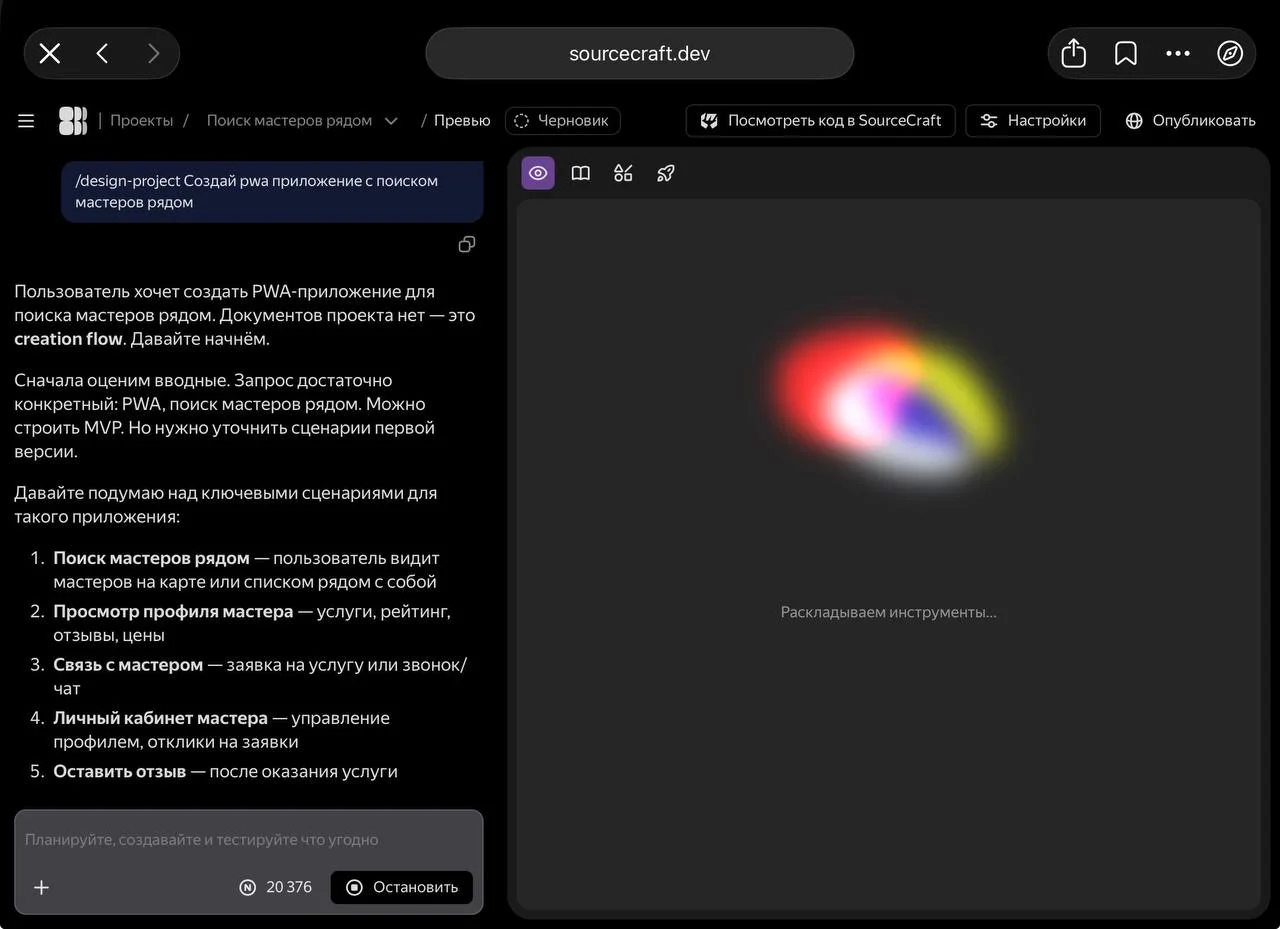Click the SourceCraft logo icon
1280x929 pixels.
click(73, 121)
